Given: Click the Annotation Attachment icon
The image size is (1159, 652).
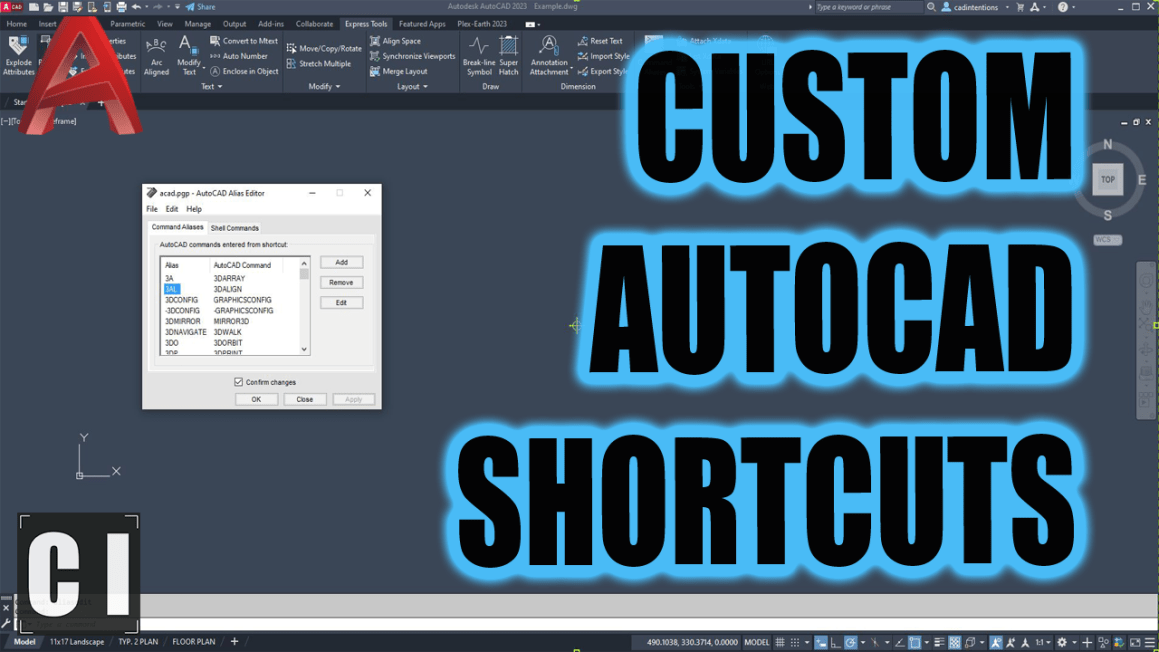Looking at the screenshot, I should [549, 55].
